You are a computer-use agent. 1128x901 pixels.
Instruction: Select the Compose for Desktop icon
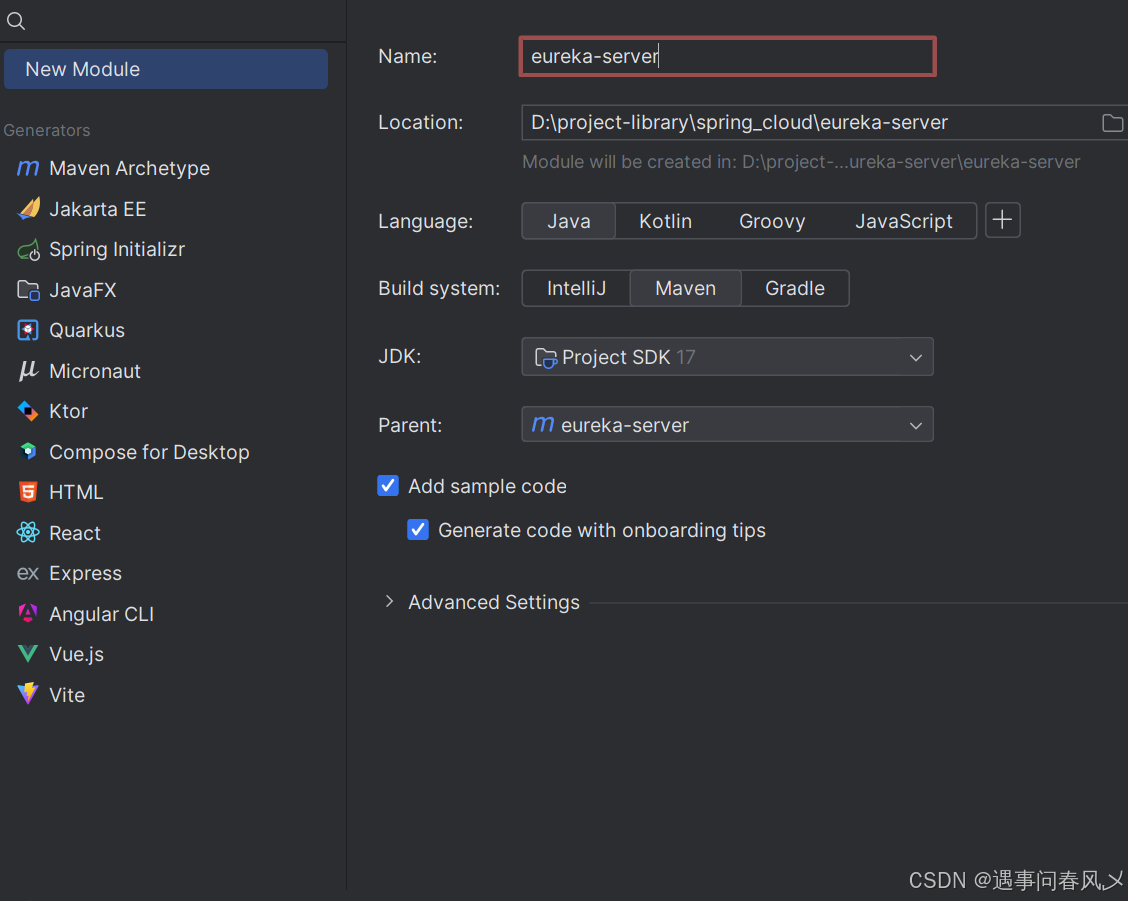tap(28, 451)
